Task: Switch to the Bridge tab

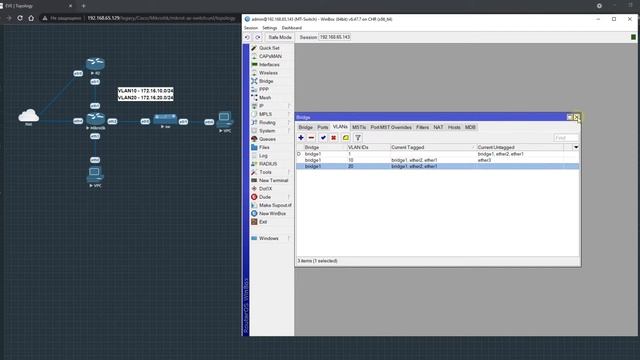Action: [305, 127]
